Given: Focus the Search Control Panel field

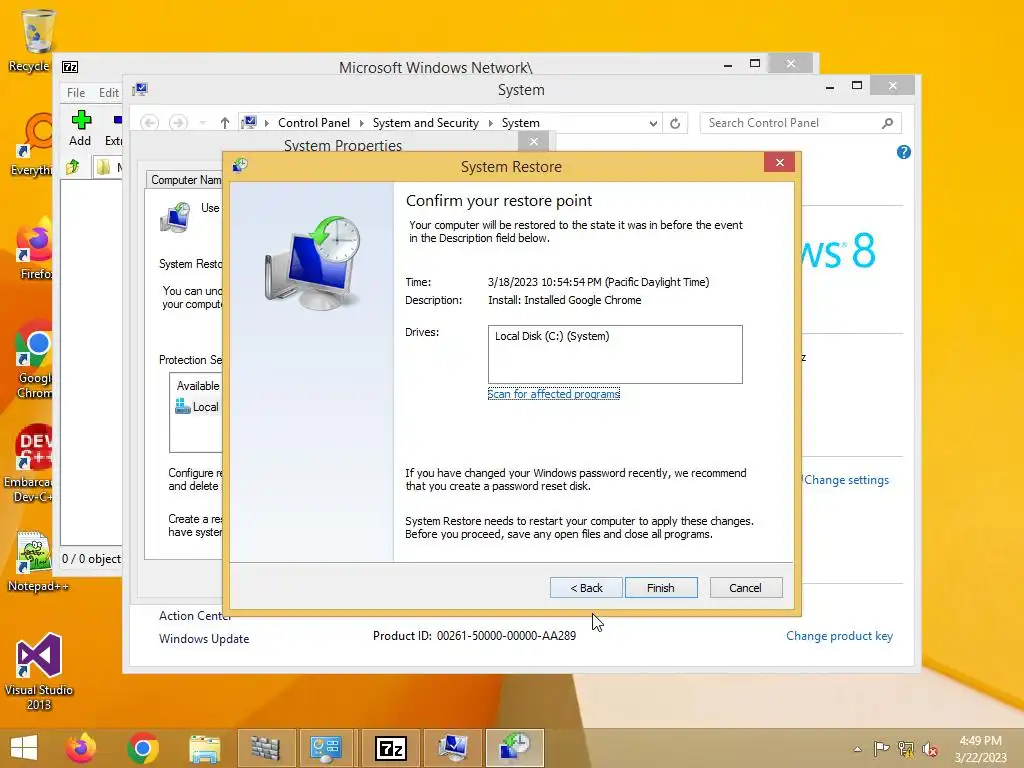Looking at the screenshot, I should coord(800,123).
